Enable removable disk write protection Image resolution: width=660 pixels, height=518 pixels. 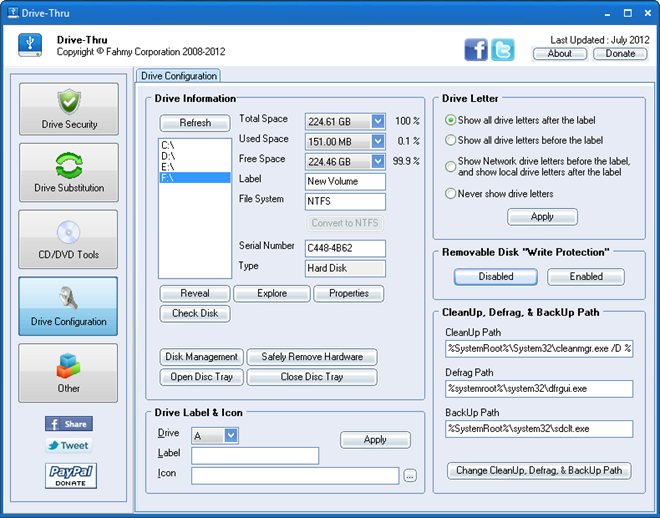[585, 276]
